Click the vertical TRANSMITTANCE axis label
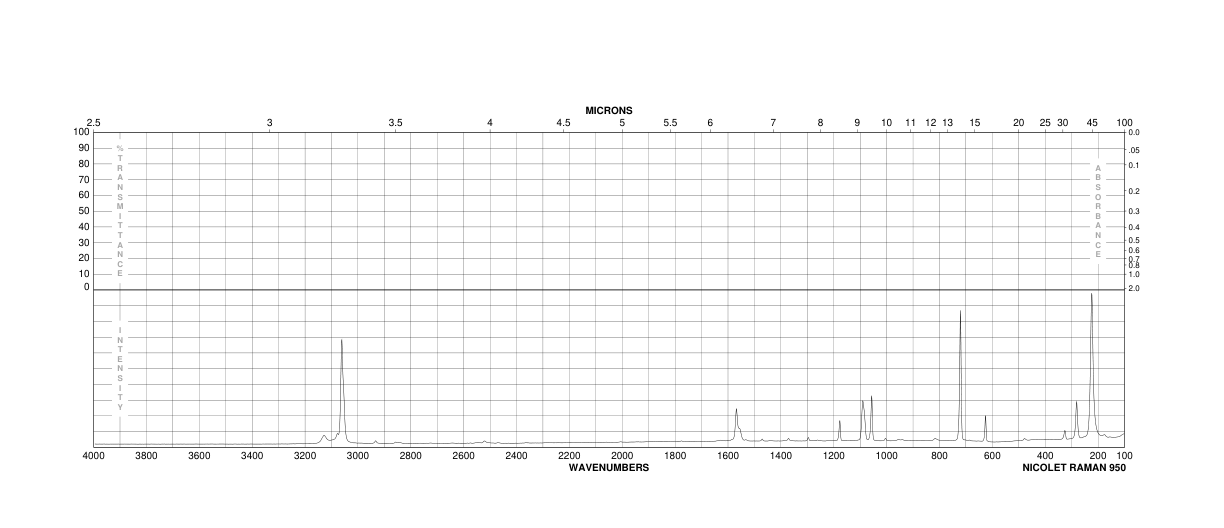The height and width of the screenshot is (528, 1224). 120,210
